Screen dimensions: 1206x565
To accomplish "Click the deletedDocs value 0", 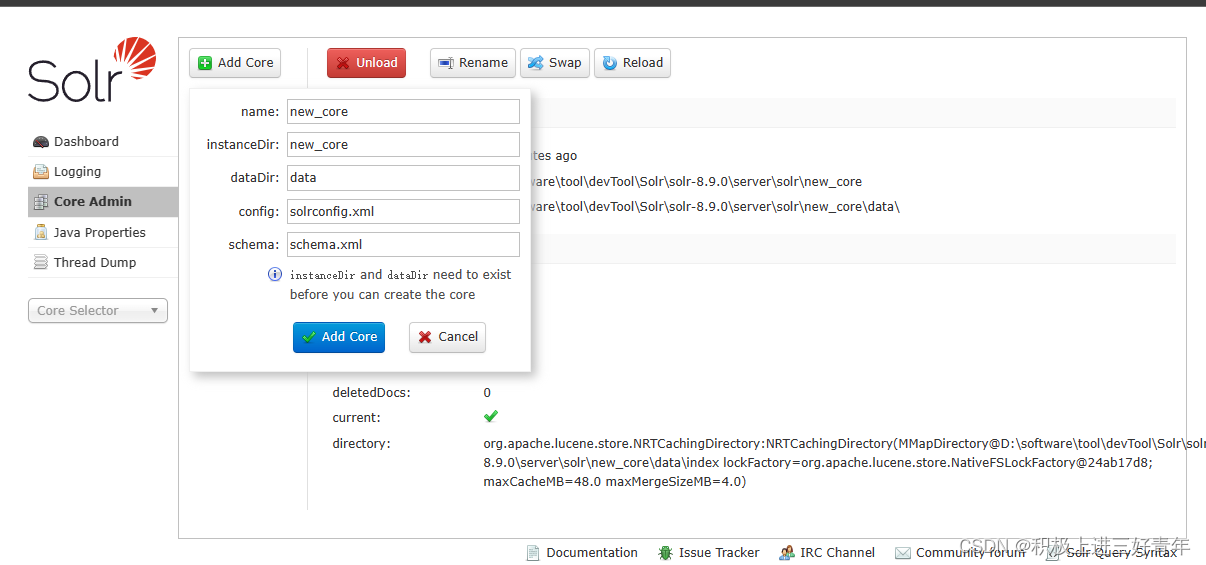I will (487, 393).
